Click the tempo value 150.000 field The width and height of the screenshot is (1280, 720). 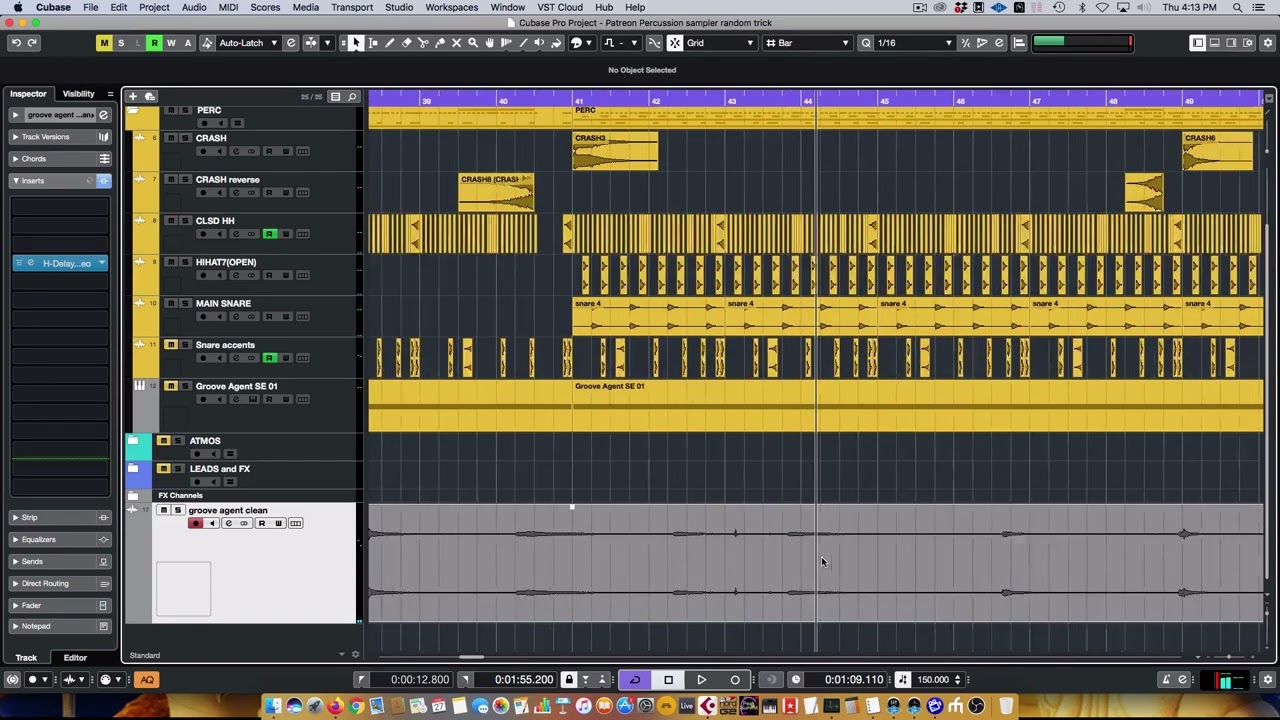(x=933, y=680)
